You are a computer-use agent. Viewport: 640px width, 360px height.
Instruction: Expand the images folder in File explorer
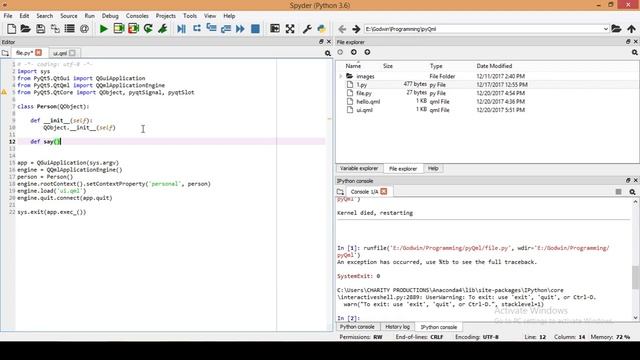coord(341,76)
